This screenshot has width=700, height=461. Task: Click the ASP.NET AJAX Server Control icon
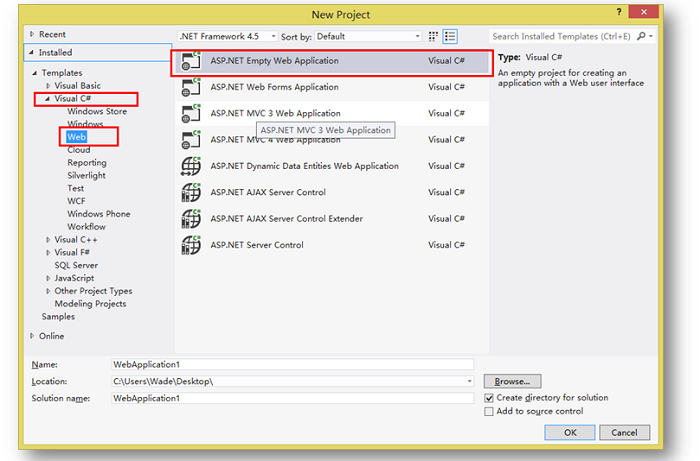click(x=191, y=193)
